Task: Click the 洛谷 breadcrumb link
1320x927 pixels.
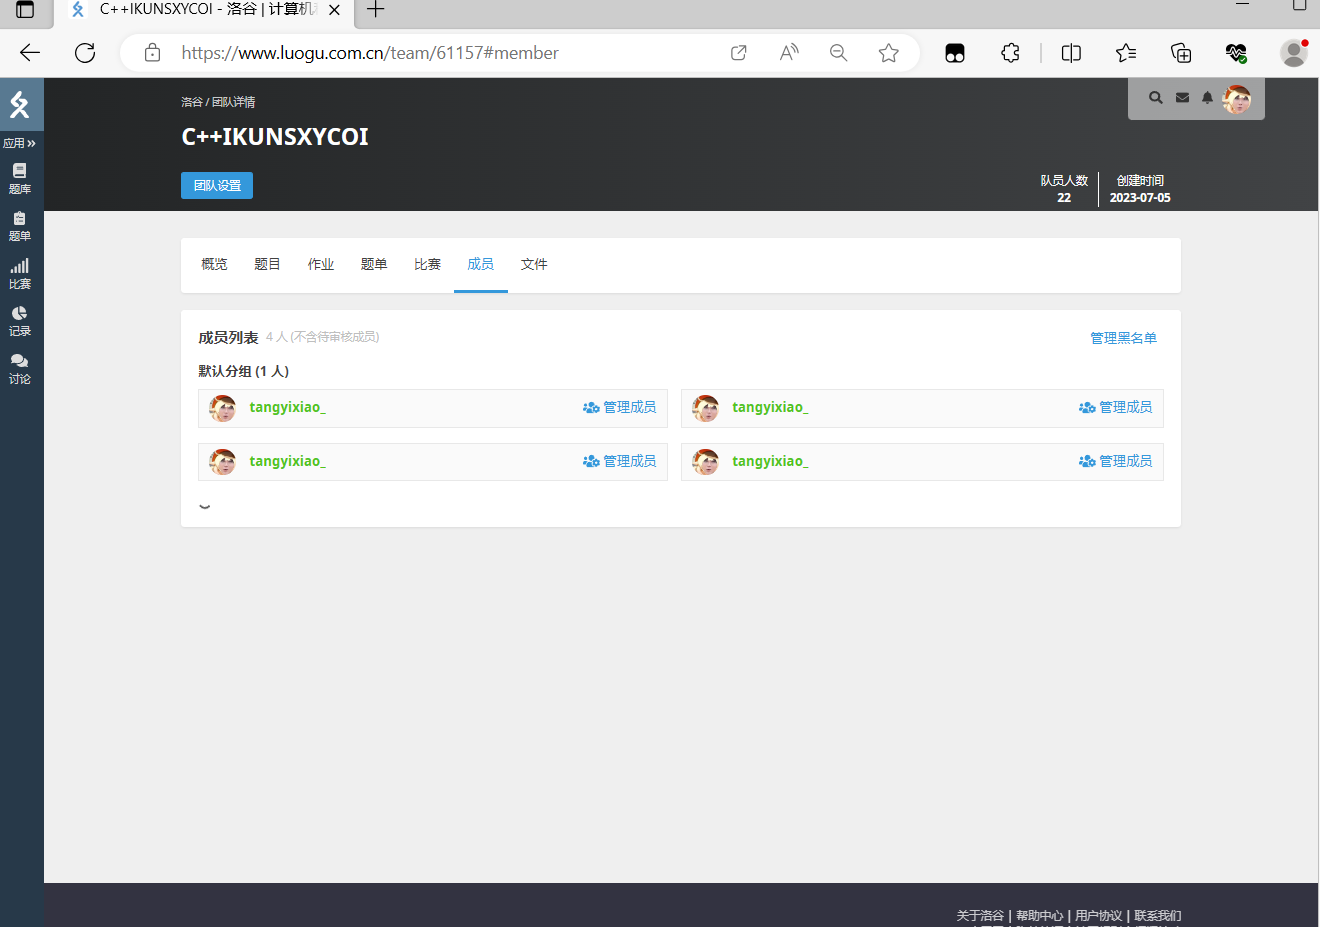Action: point(191,102)
